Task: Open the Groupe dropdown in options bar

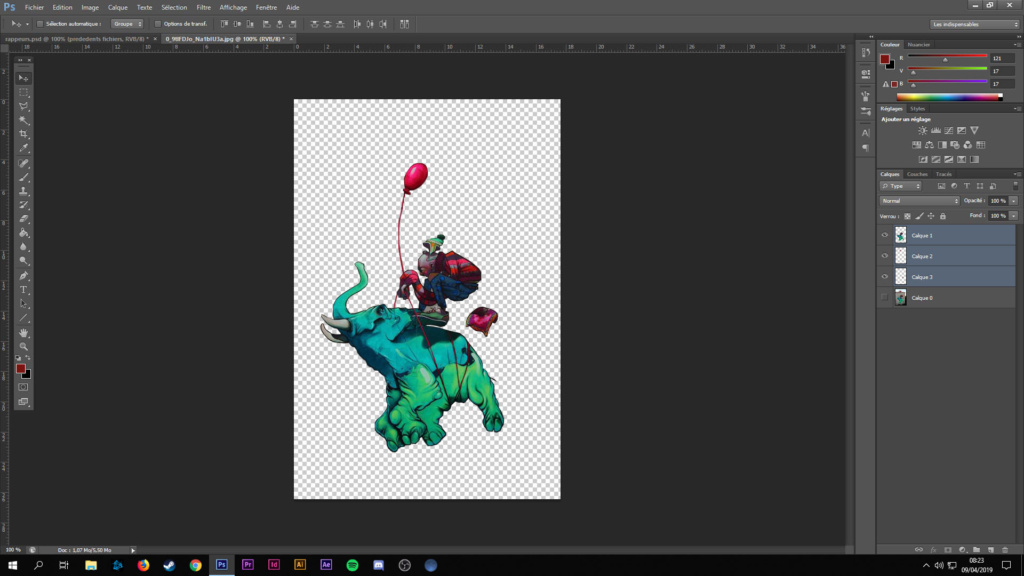Action: pyautogui.click(x=127, y=24)
